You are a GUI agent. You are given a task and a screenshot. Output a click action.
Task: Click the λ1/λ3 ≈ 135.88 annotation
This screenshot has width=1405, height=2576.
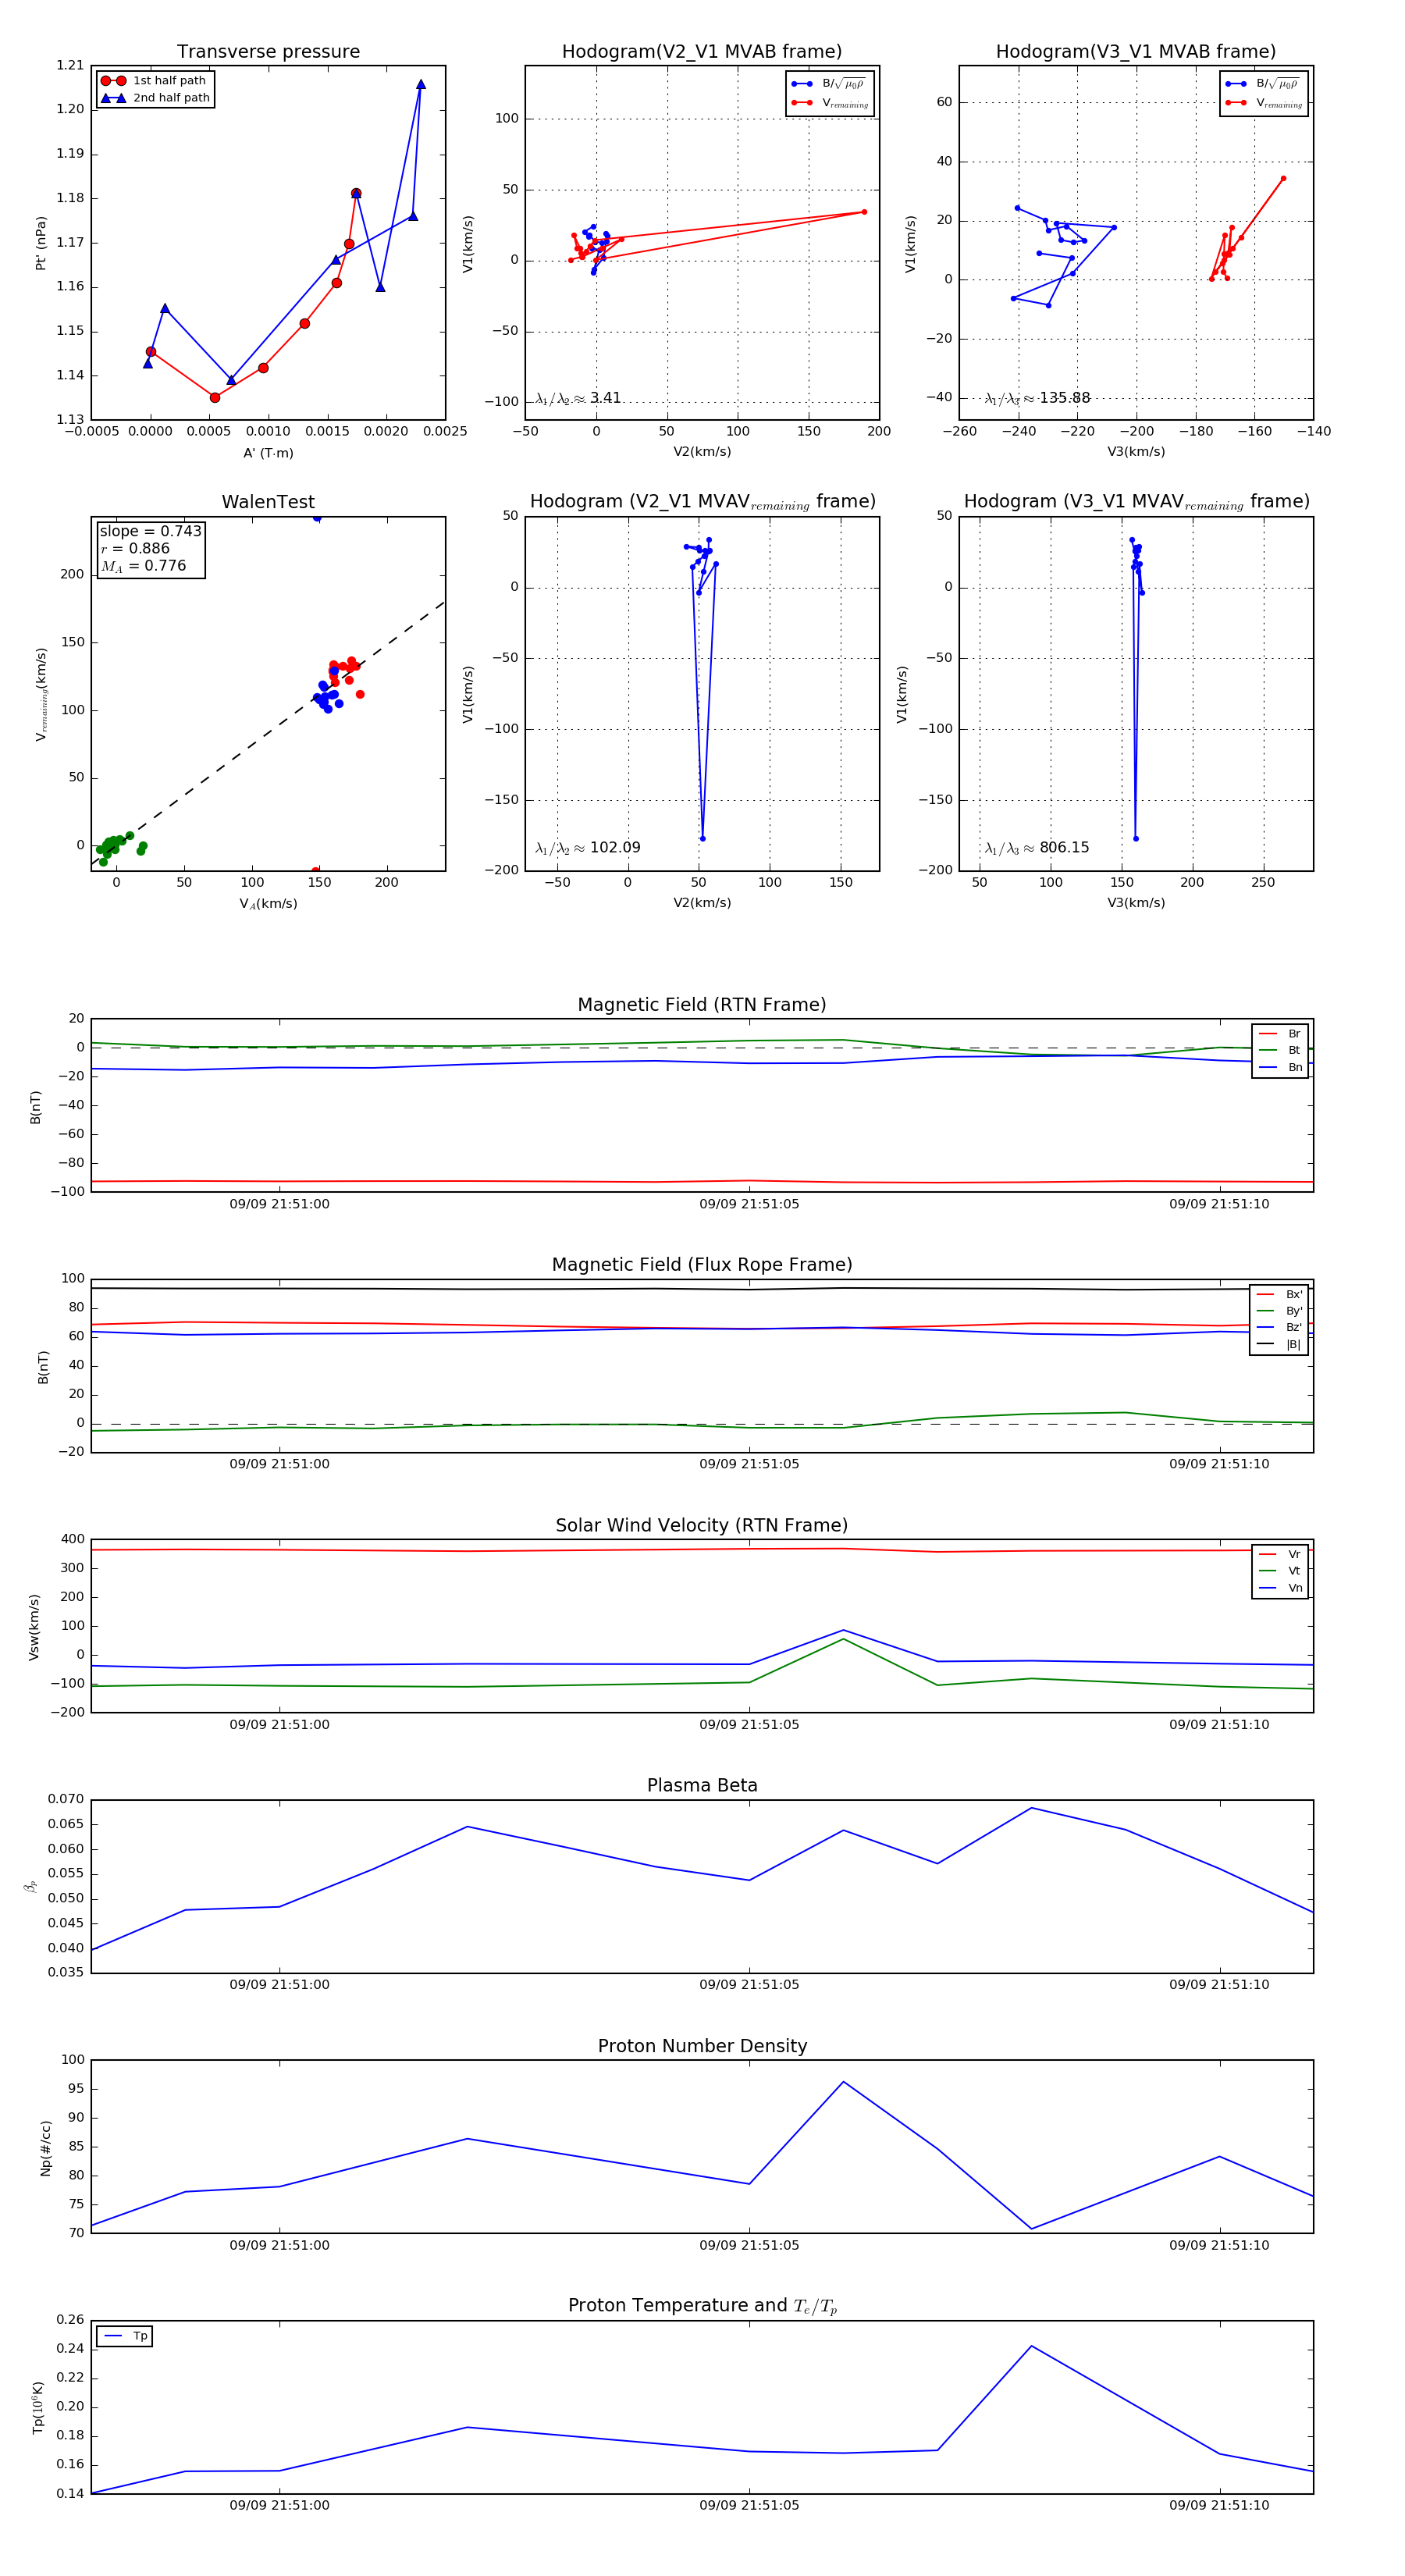pyautogui.click(x=1037, y=398)
